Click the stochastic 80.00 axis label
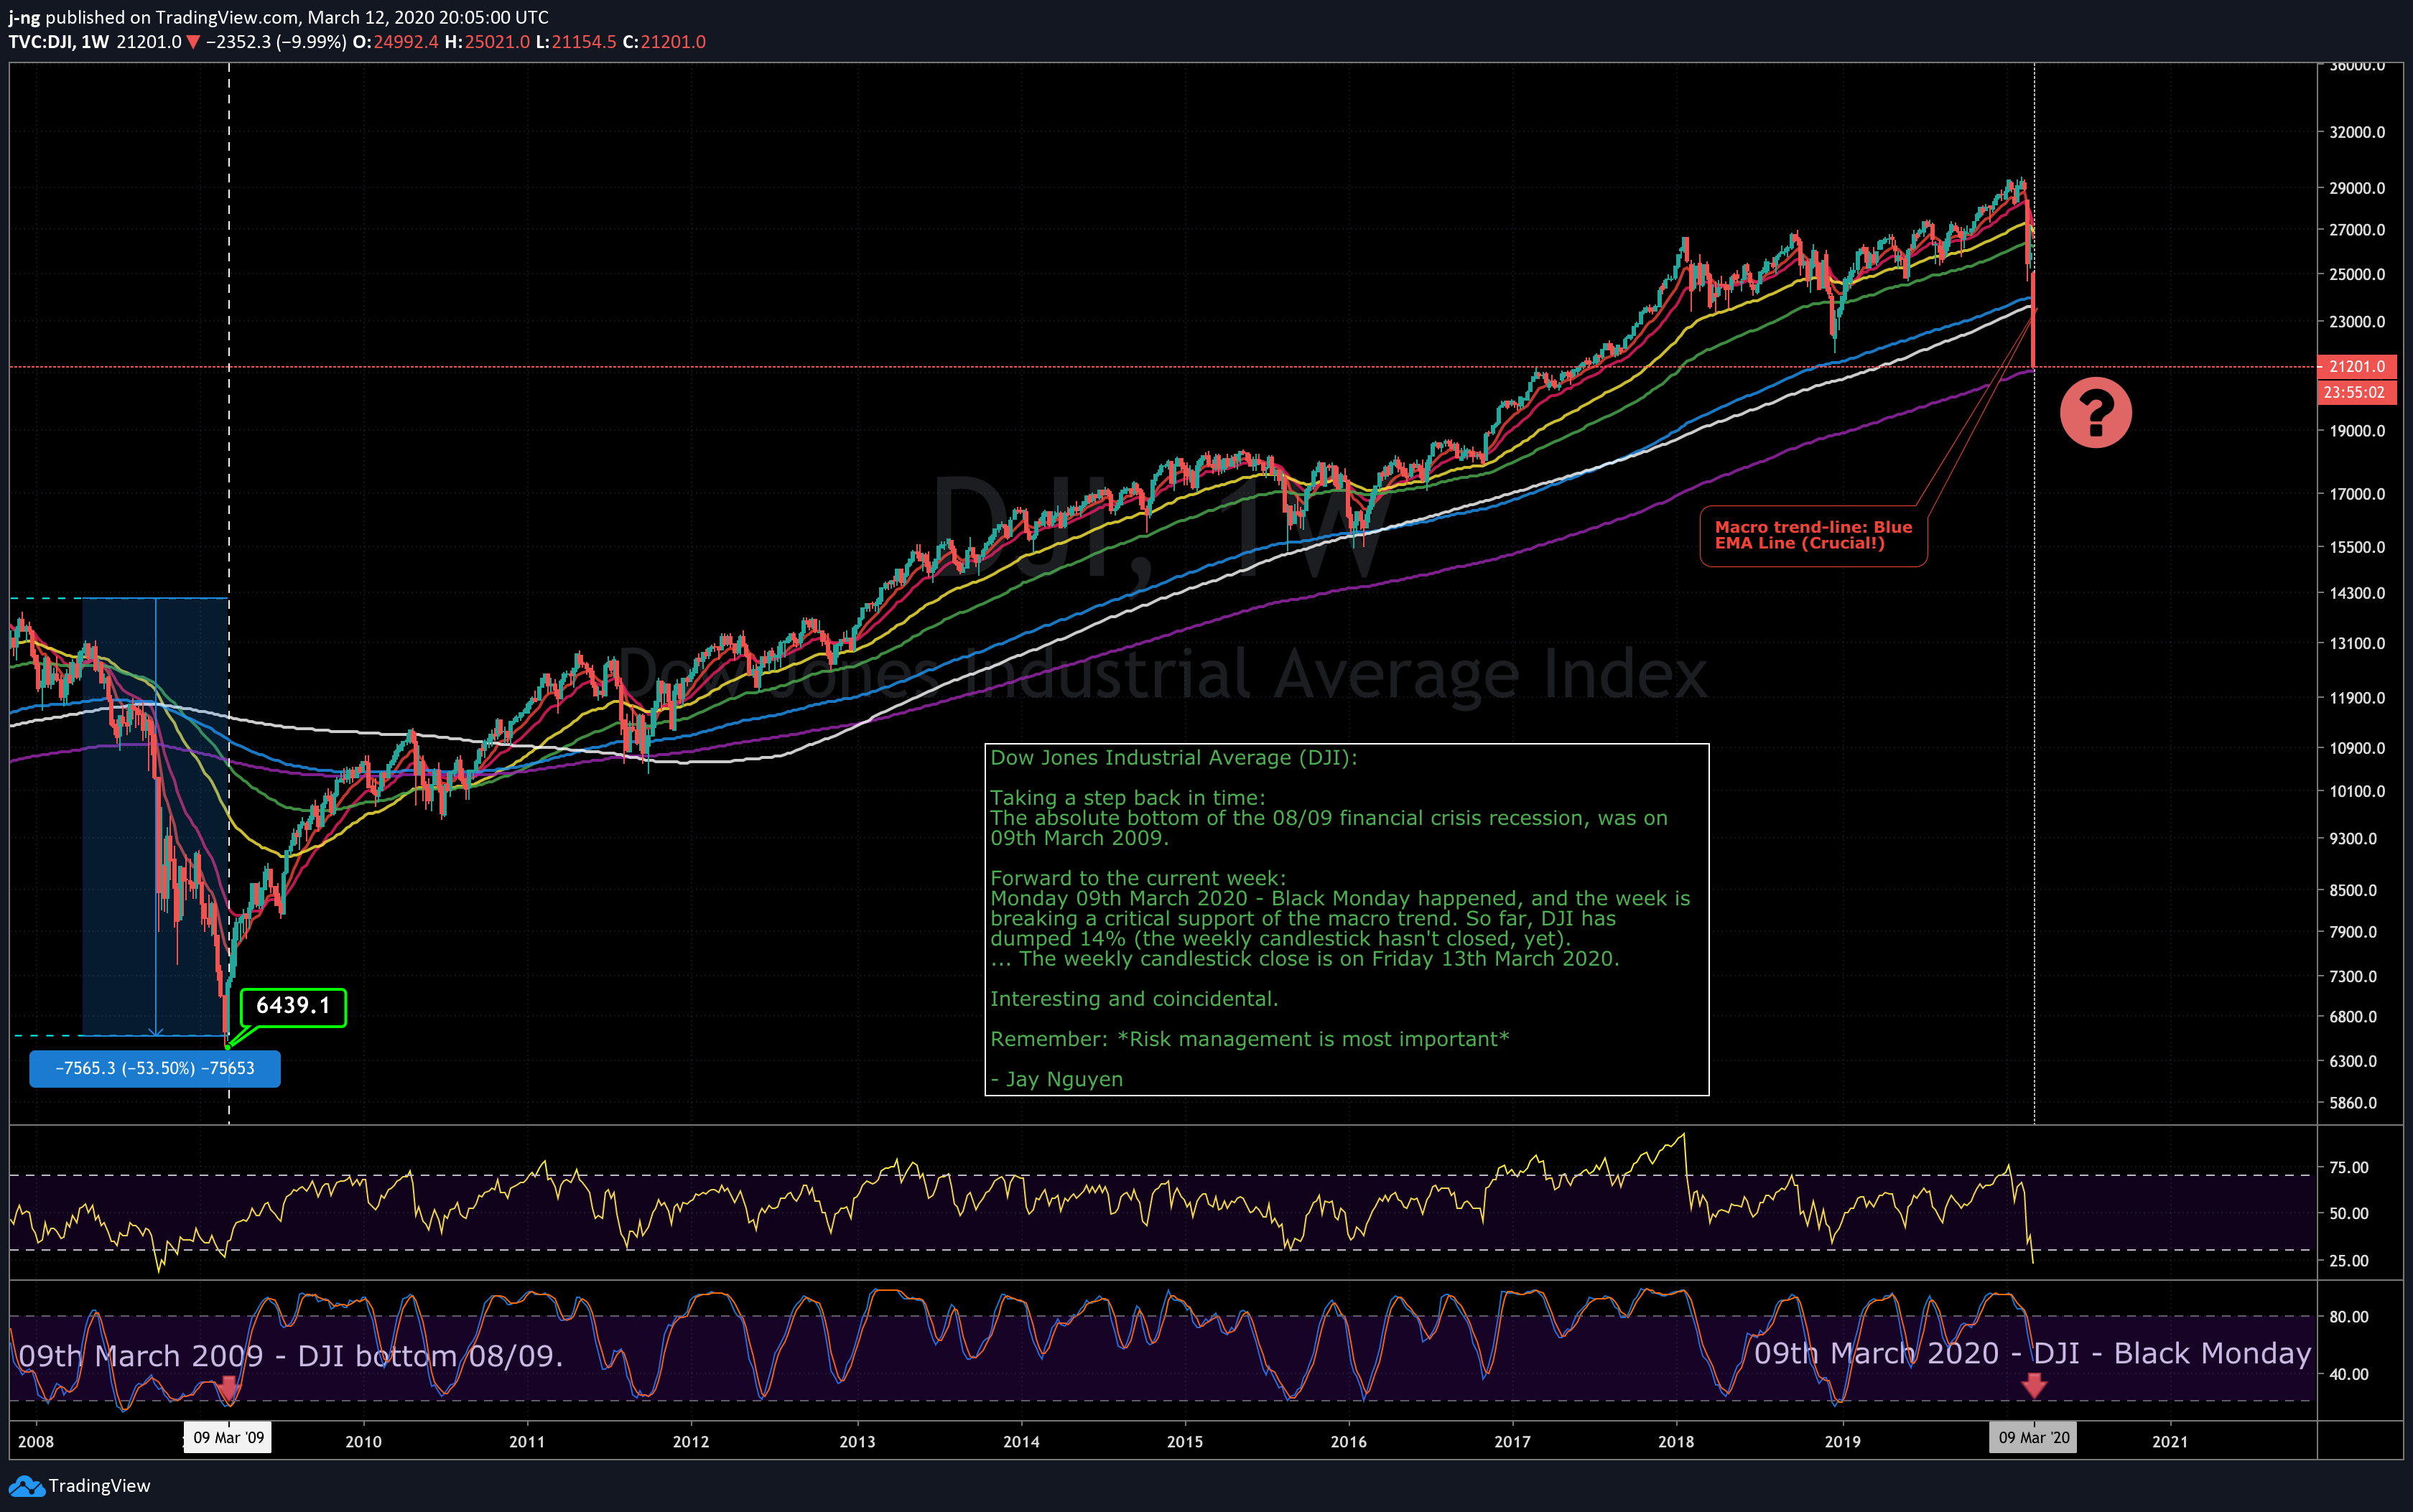The image size is (2413, 1512). [x=2349, y=1317]
